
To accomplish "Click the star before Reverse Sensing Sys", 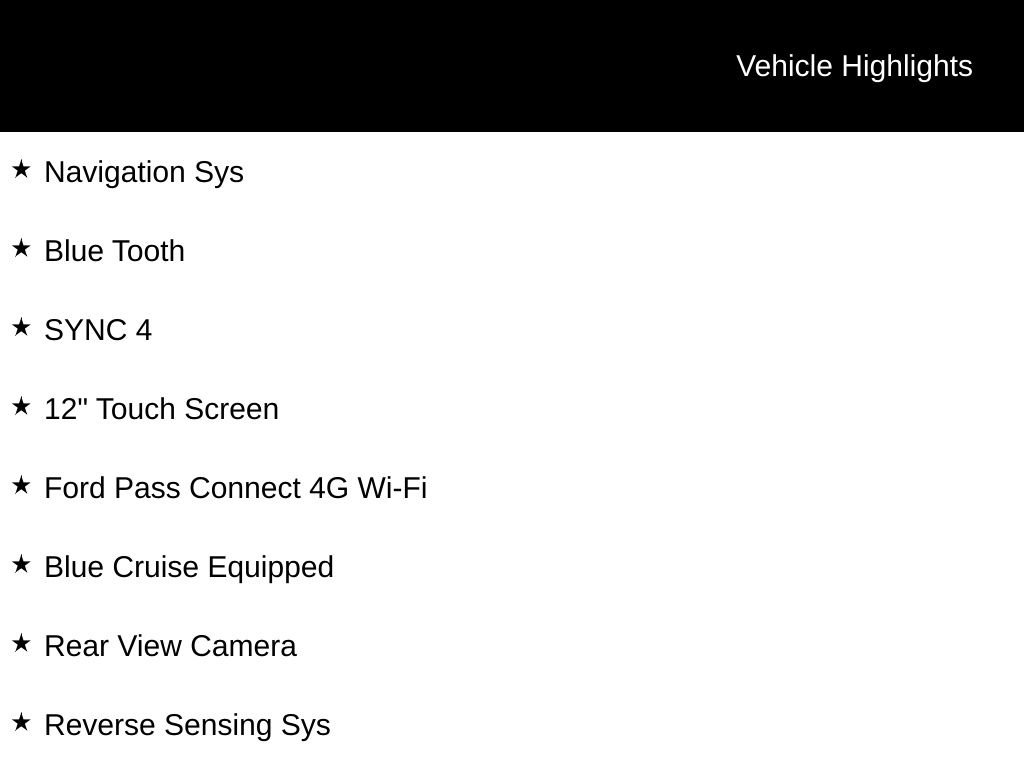I will pyautogui.click(x=21, y=722).
